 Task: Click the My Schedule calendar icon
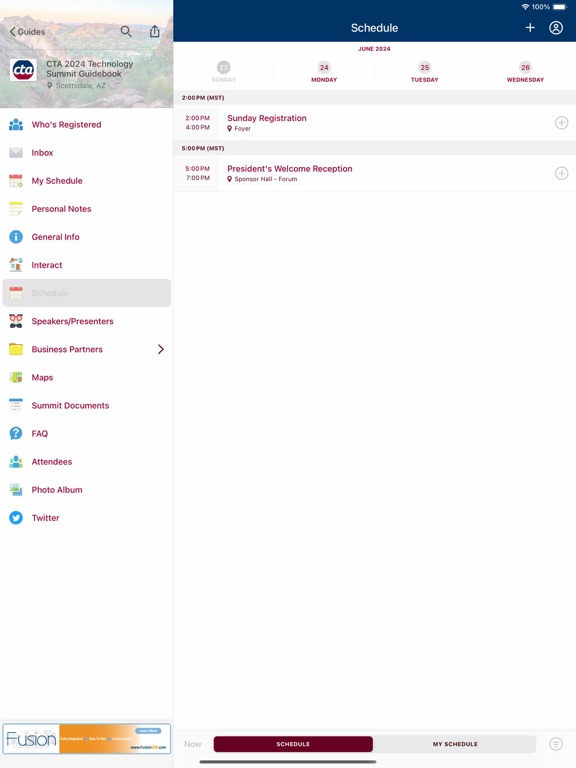click(x=16, y=181)
